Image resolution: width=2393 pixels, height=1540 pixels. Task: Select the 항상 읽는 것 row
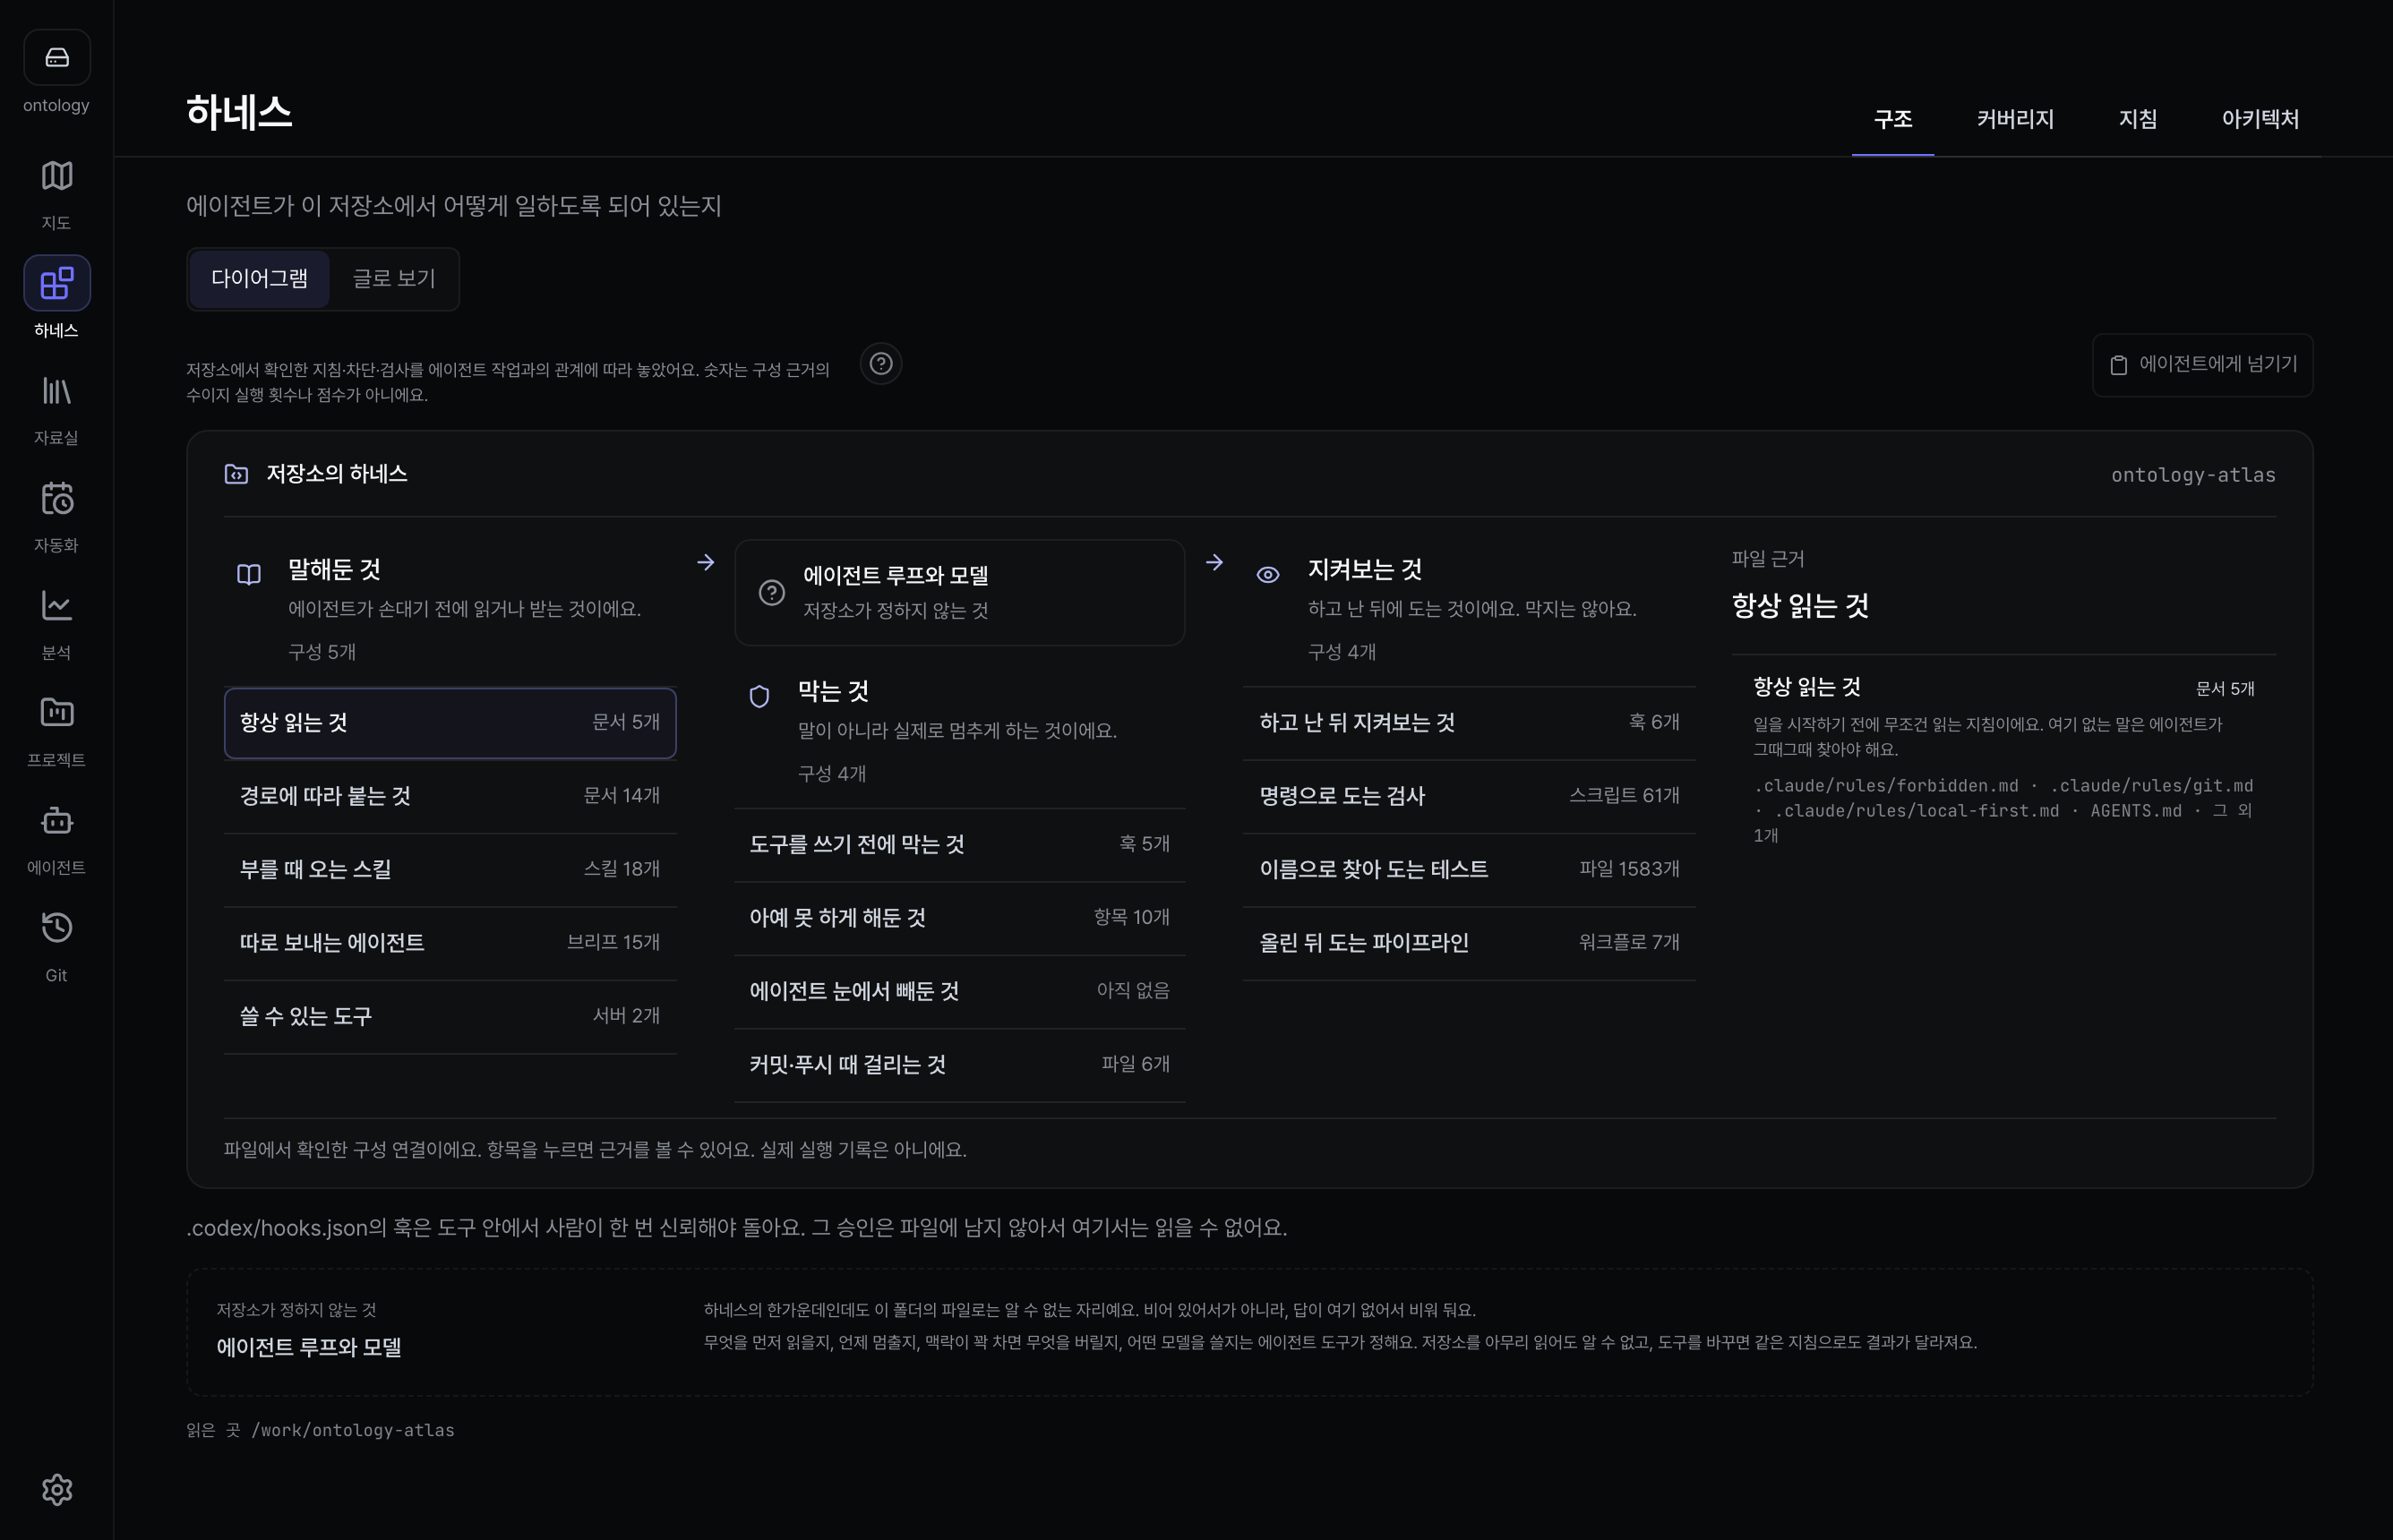coord(450,723)
